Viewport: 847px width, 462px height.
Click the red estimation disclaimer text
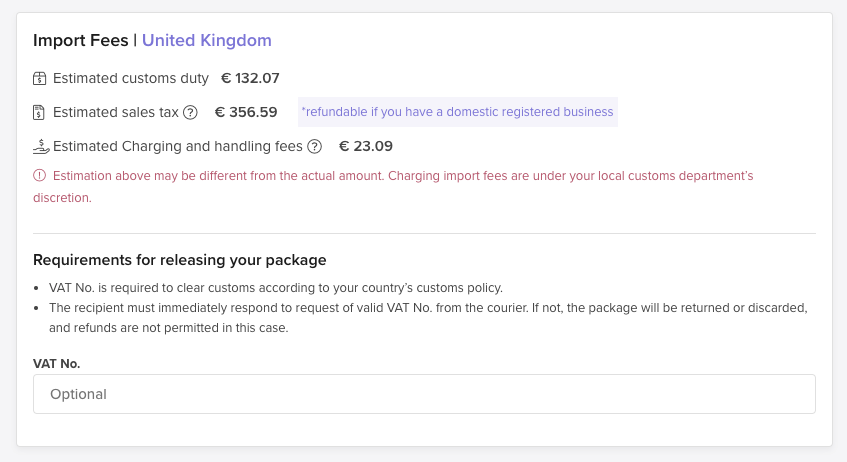point(393,186)
